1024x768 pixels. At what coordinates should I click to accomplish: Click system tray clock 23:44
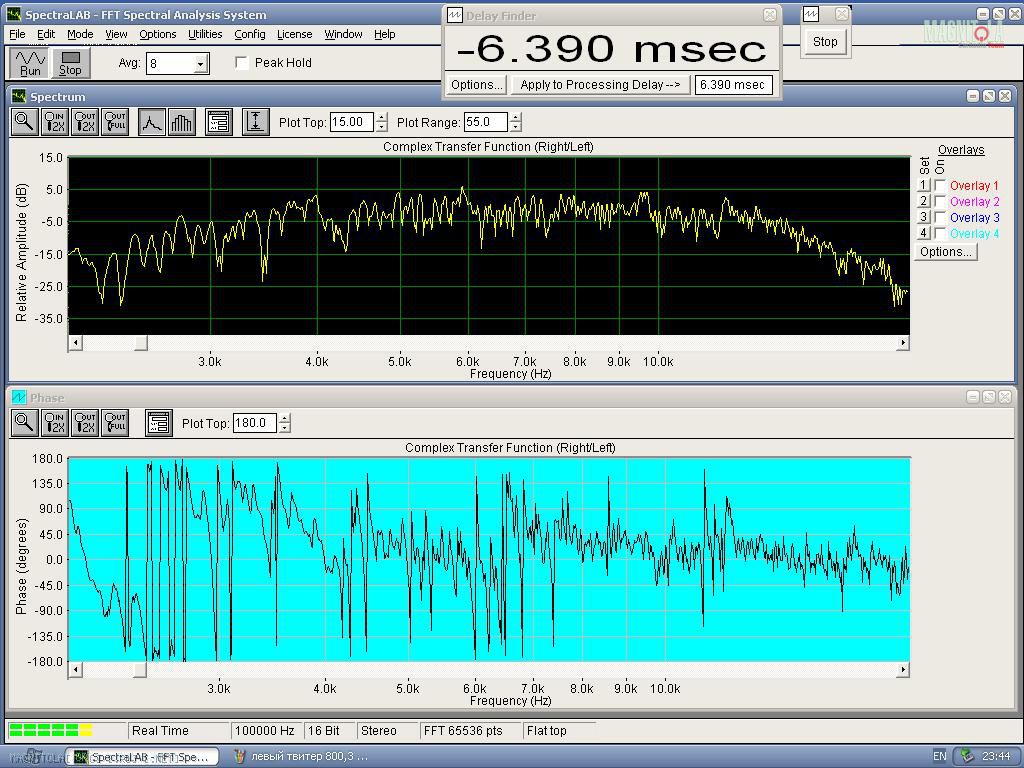(996, 756)
